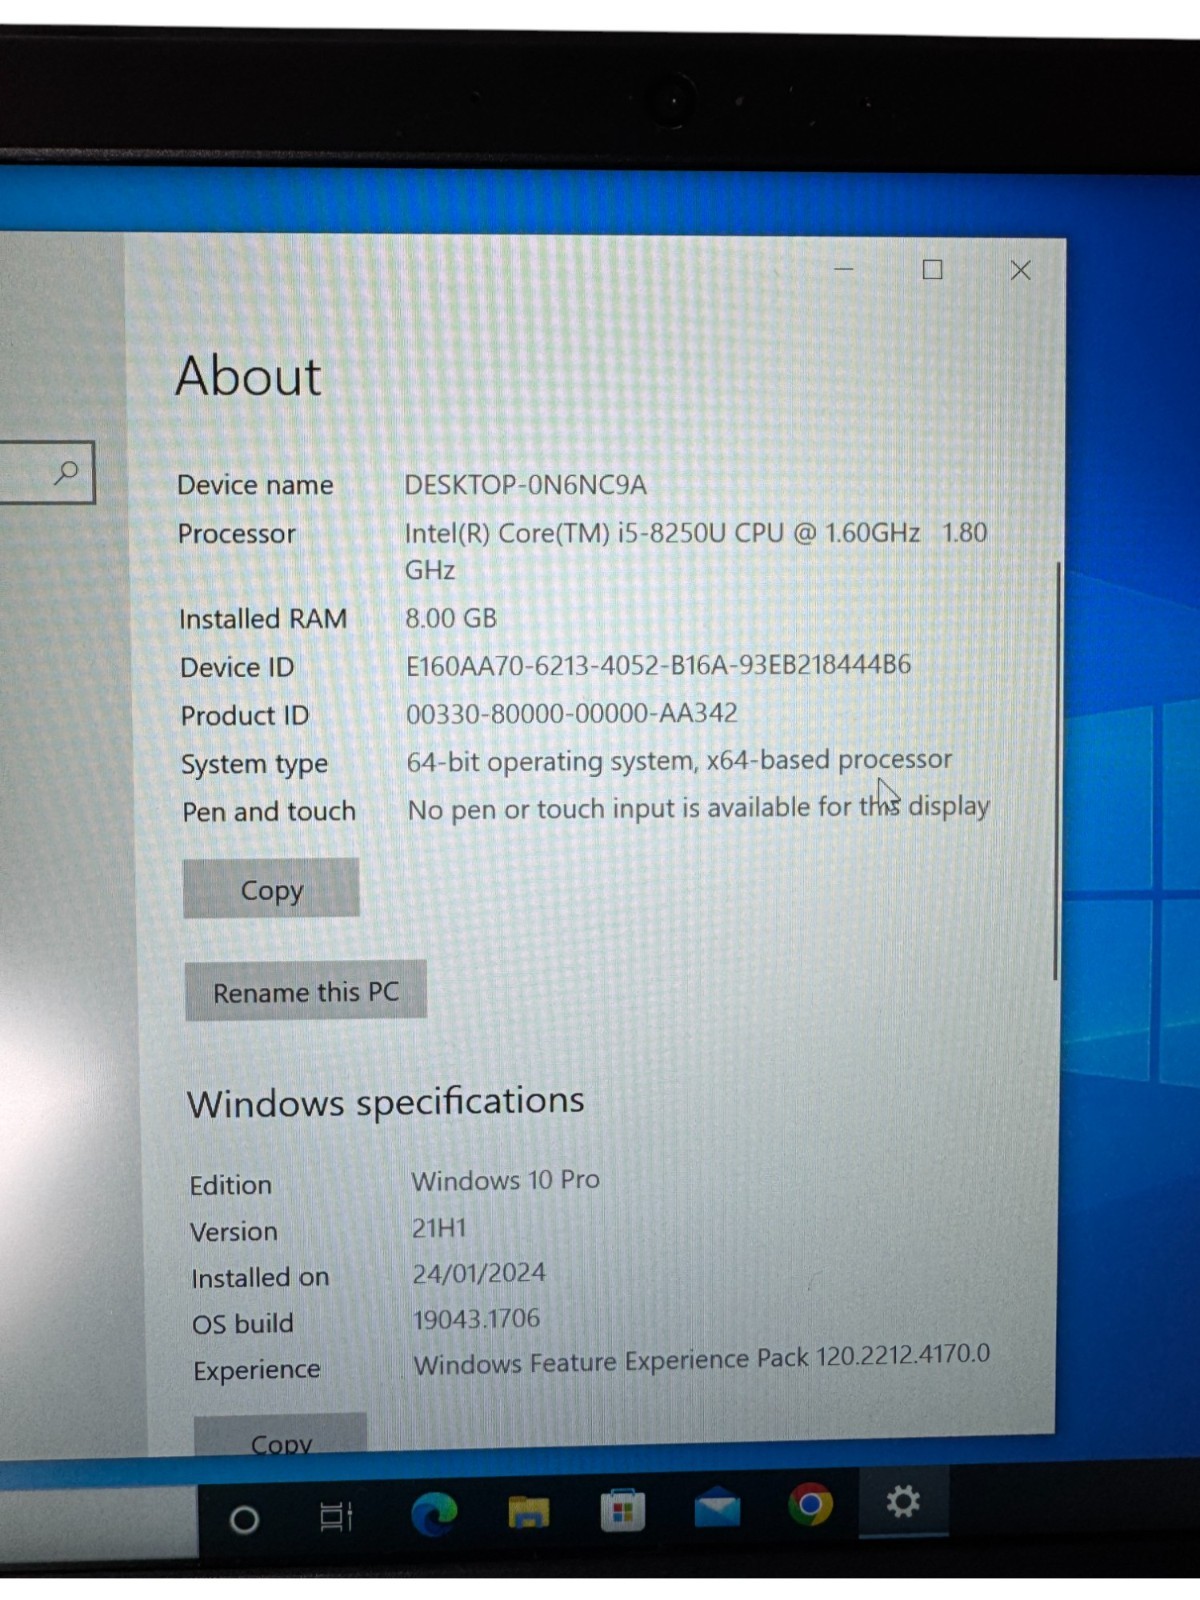1200x1600 pixels.
Task: Click Product ID value 00330-80000-00000-AA342
Action: (x=571, y=713)
